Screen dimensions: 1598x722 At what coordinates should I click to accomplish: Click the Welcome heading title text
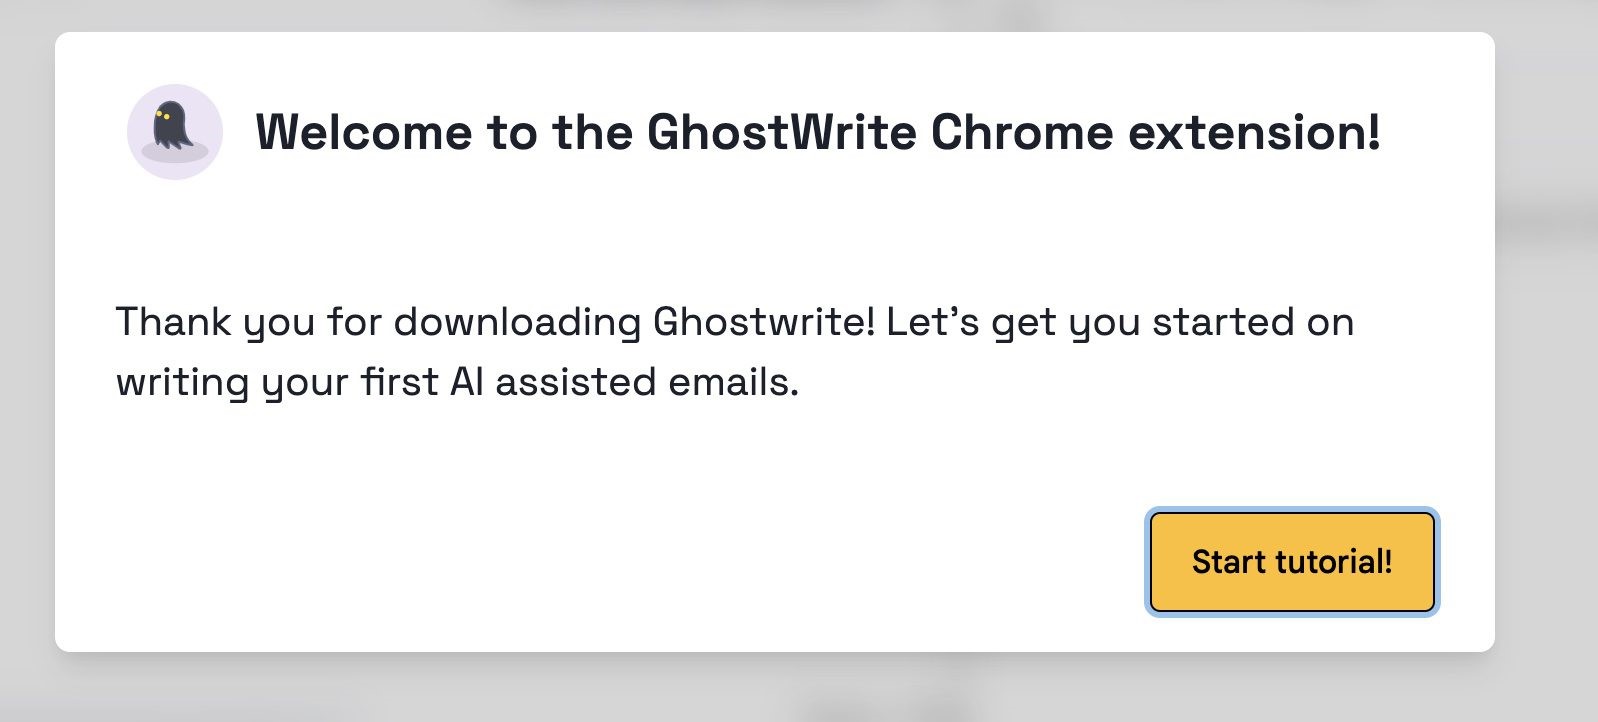[x=817, y=132]
